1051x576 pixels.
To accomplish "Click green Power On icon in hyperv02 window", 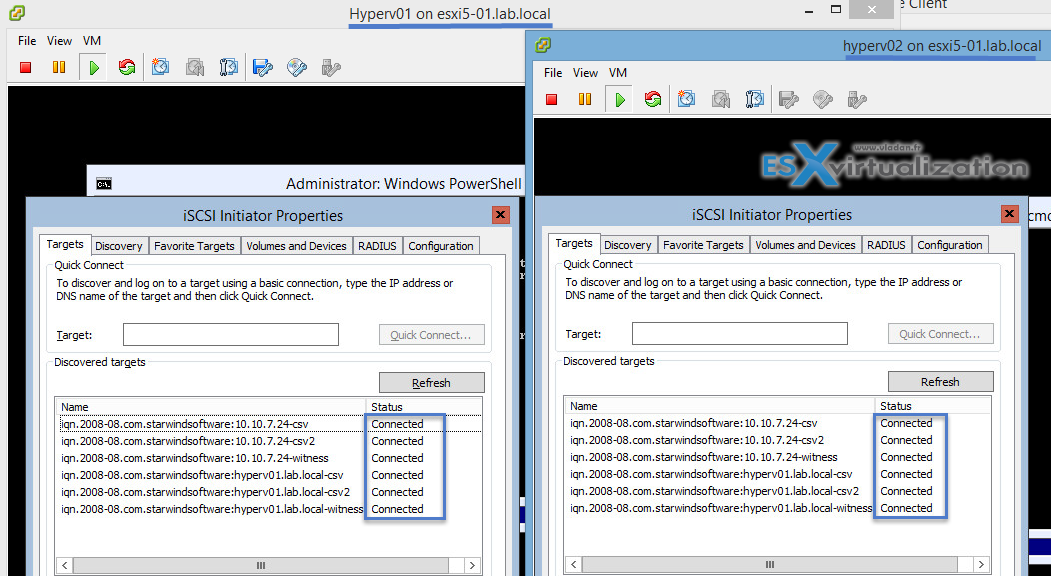I will pyautogui.click(x=619, y=99).
